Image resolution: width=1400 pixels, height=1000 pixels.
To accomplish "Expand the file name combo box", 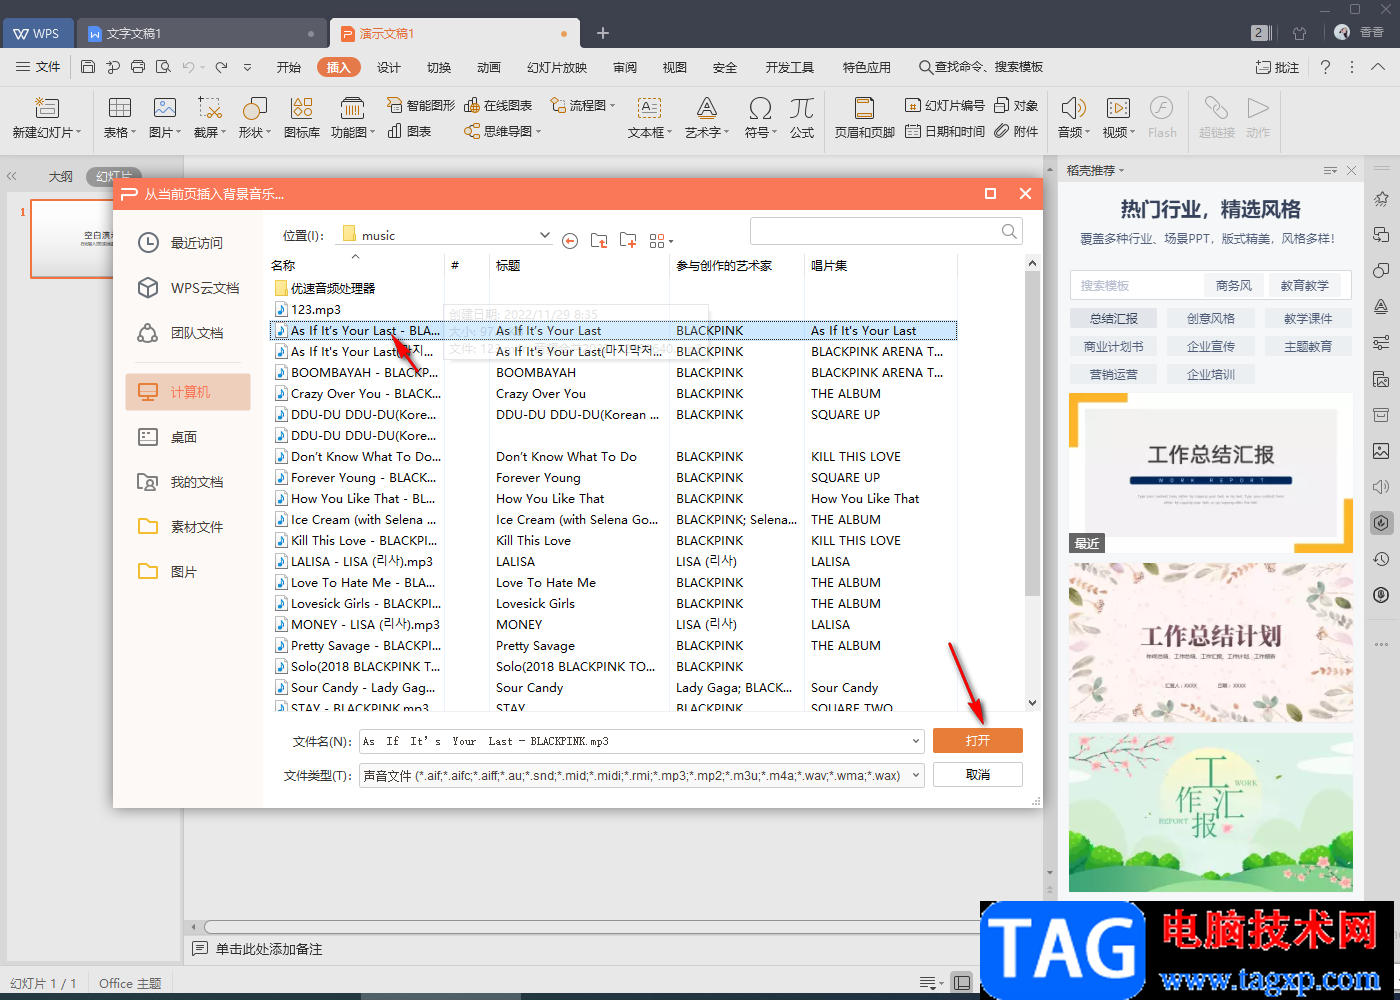I will point(916,741).
